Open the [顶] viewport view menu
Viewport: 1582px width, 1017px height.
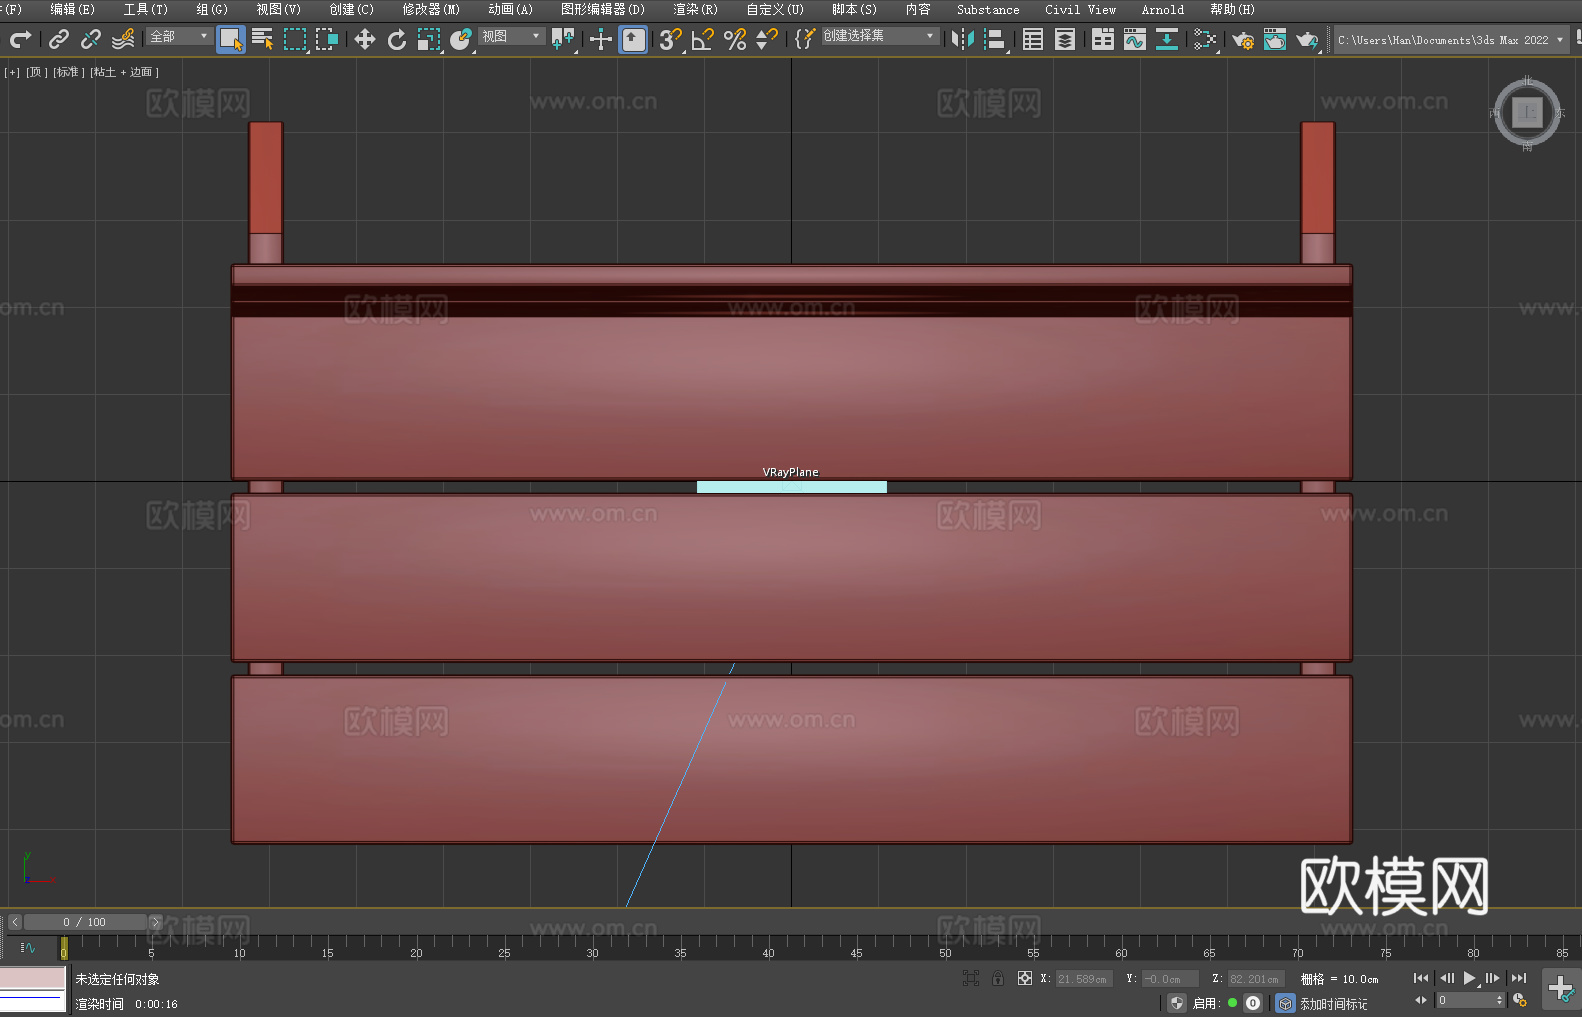pos(36,72)
